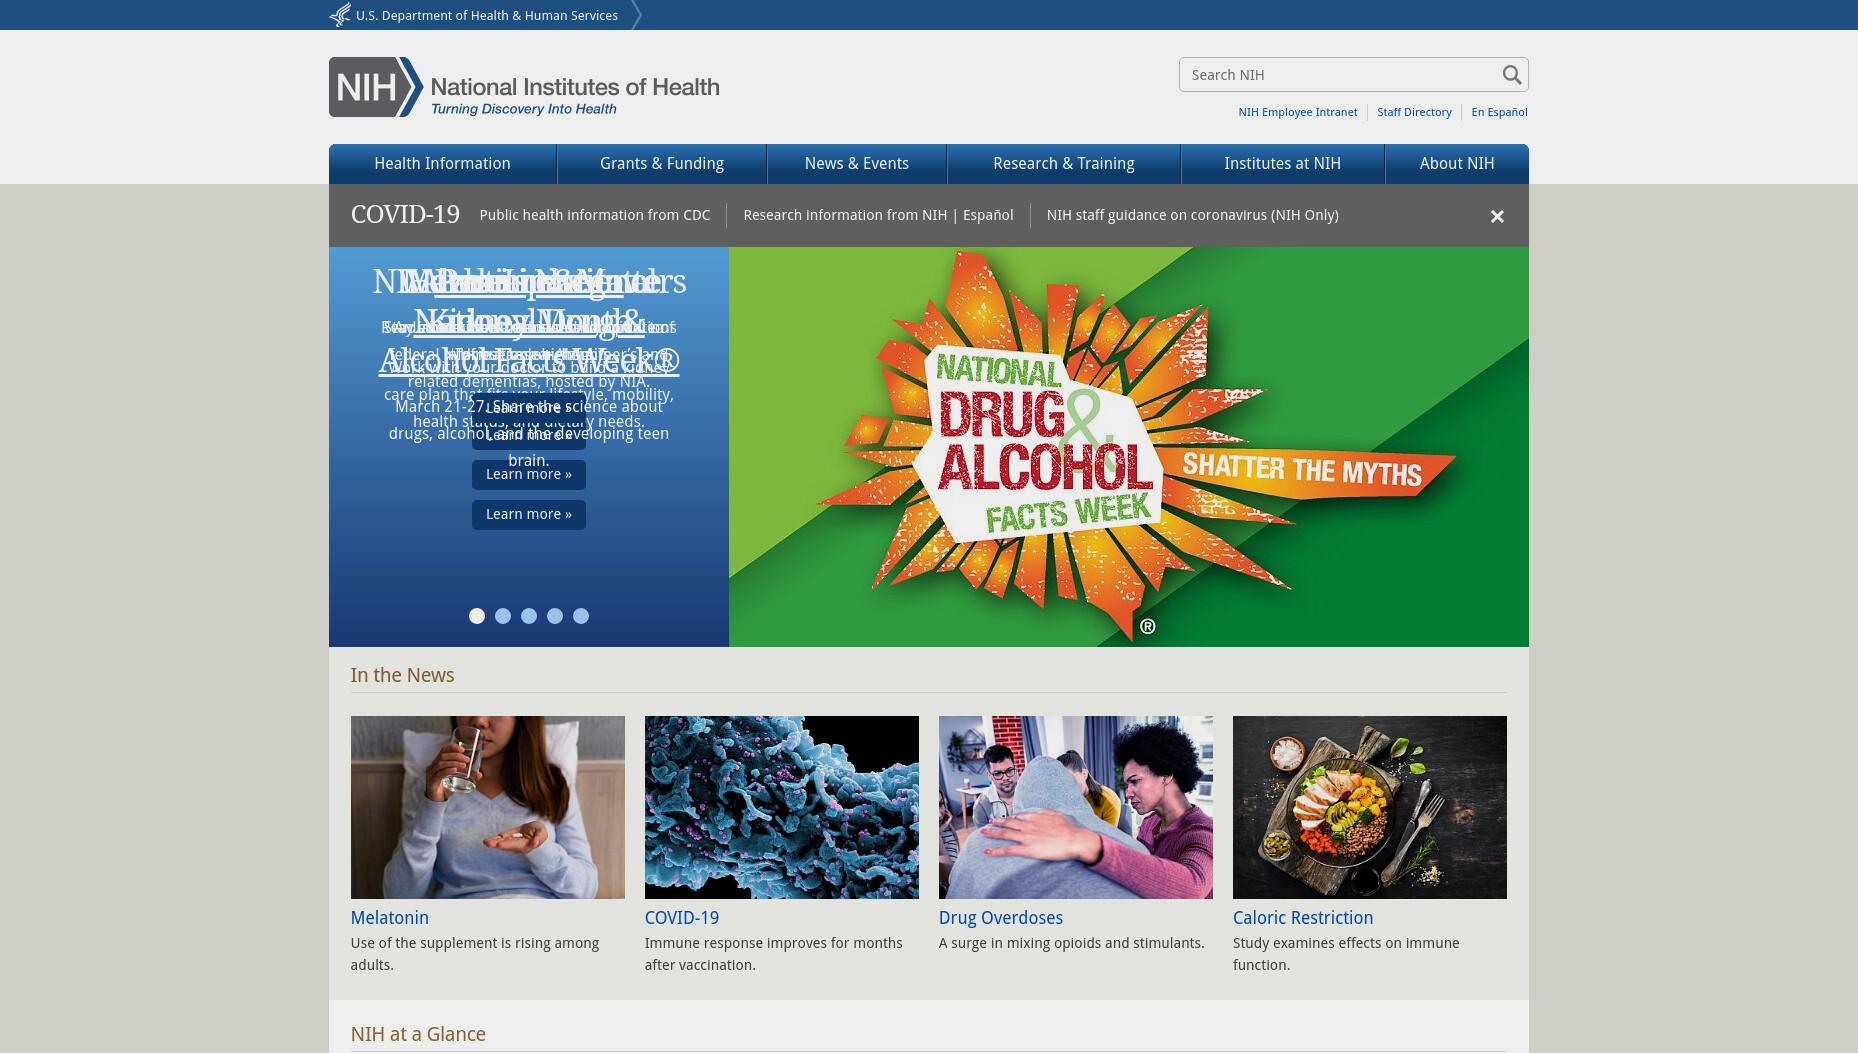Select the fourth carousel slide dot
This screenshot has width=1858, height=1053.
tap(555, 616)
